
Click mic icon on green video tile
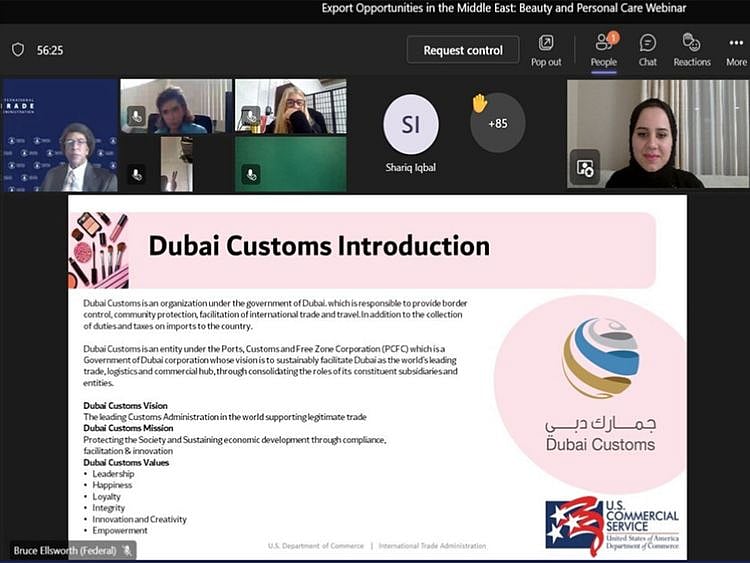[251, 174]
